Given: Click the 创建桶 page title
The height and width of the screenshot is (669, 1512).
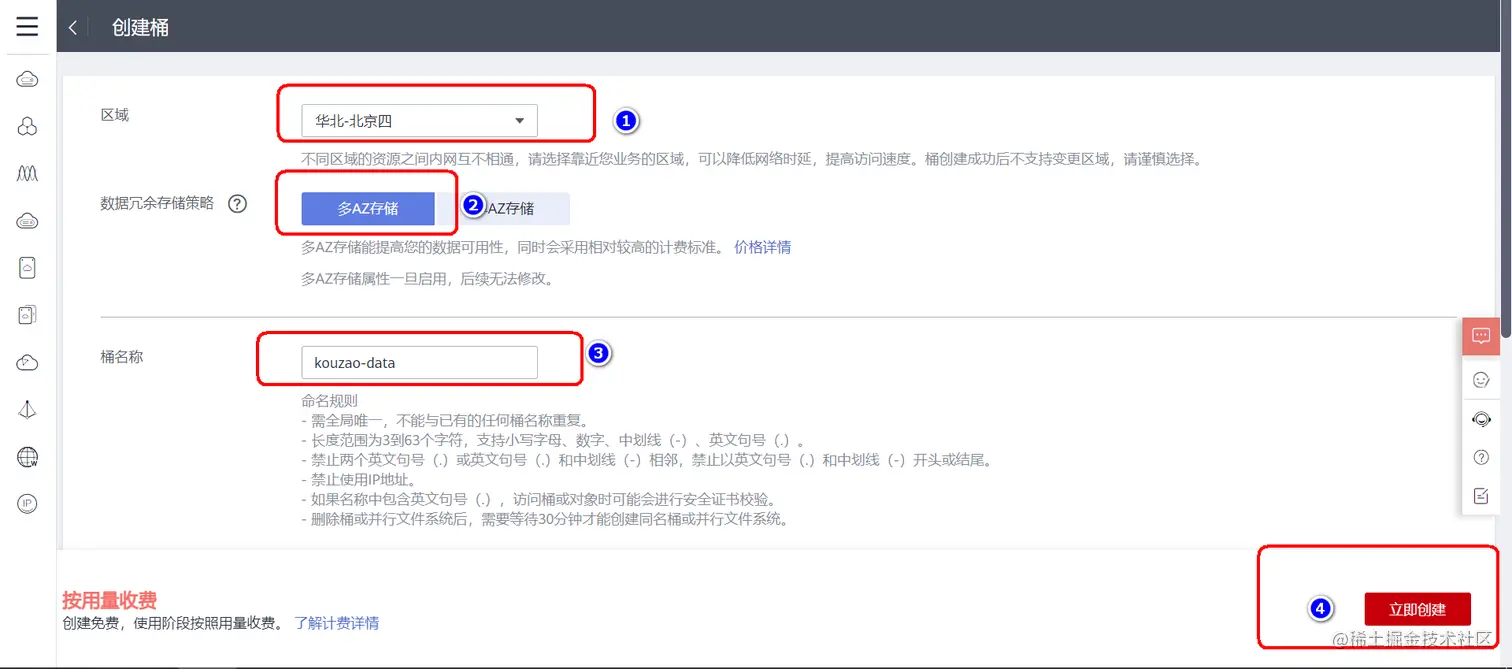Looking at the screenshot, I should coord(140,28).
